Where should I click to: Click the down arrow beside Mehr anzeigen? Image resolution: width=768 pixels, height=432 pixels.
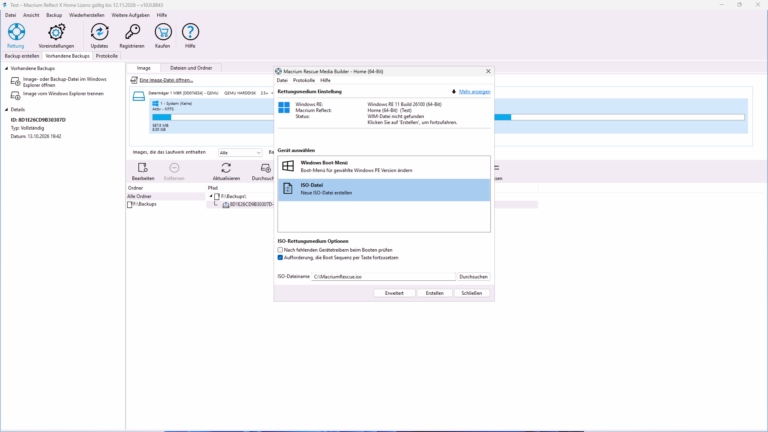click(454, 92)
